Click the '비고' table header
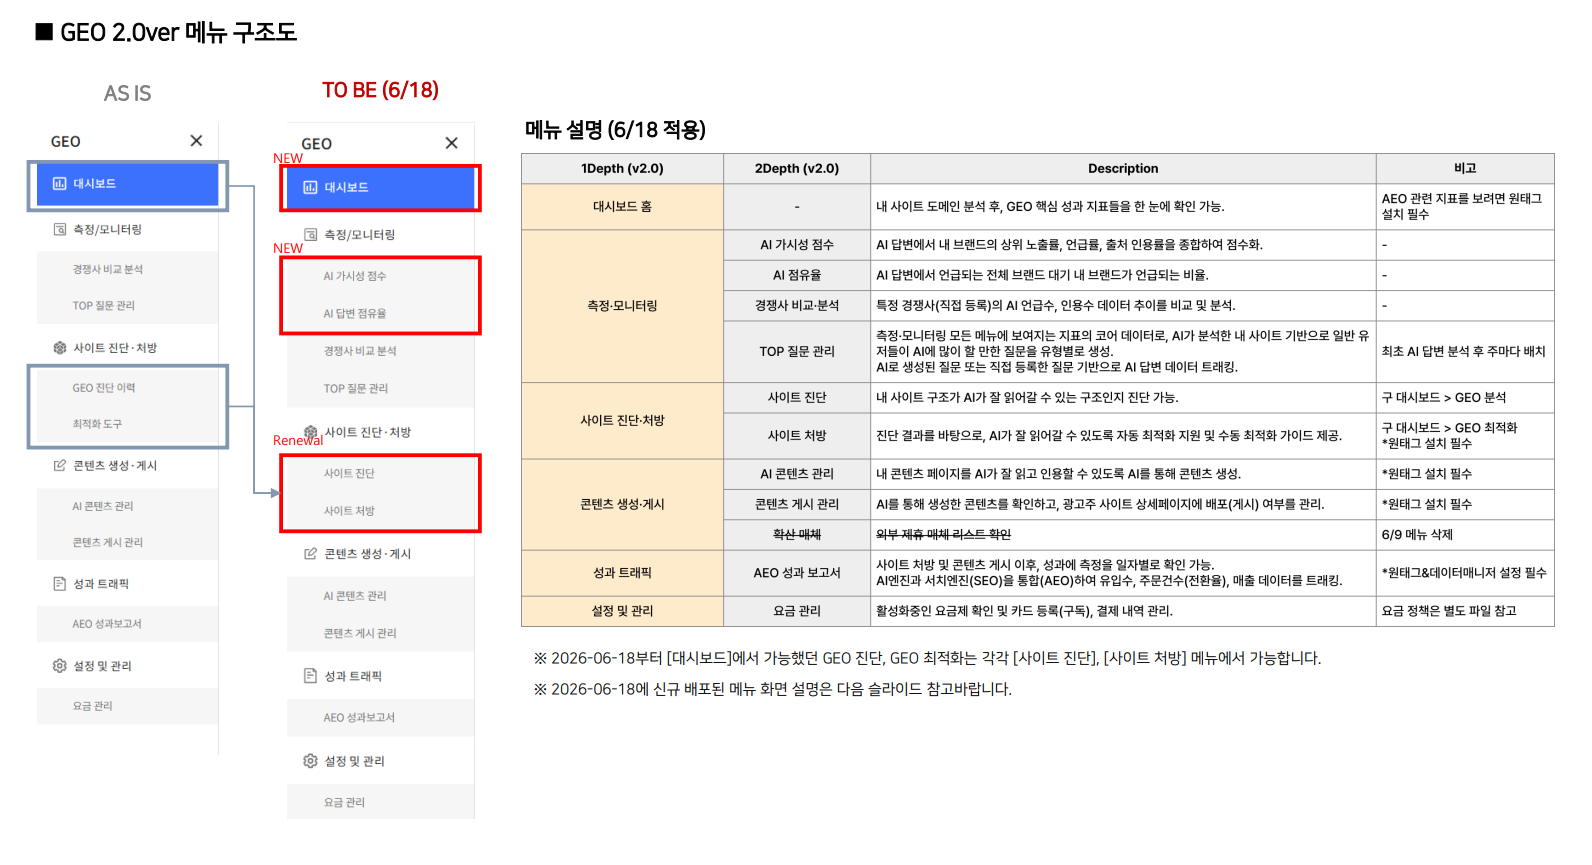 (x=1465, y=169)
